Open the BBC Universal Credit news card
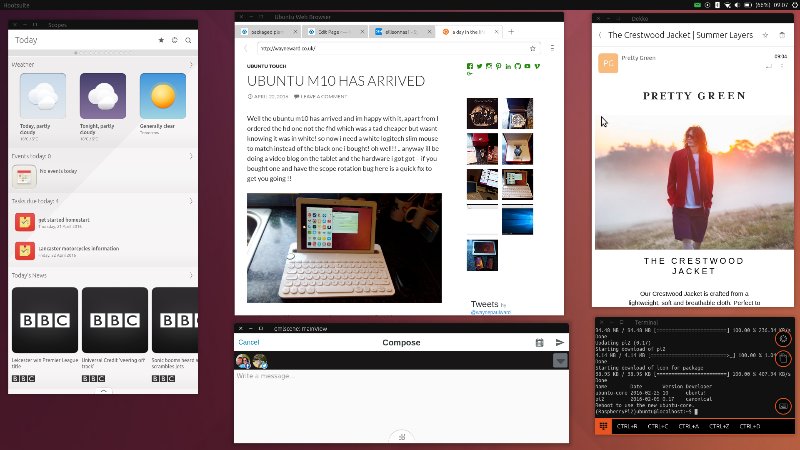800x450 pixels. pos(115,320)
